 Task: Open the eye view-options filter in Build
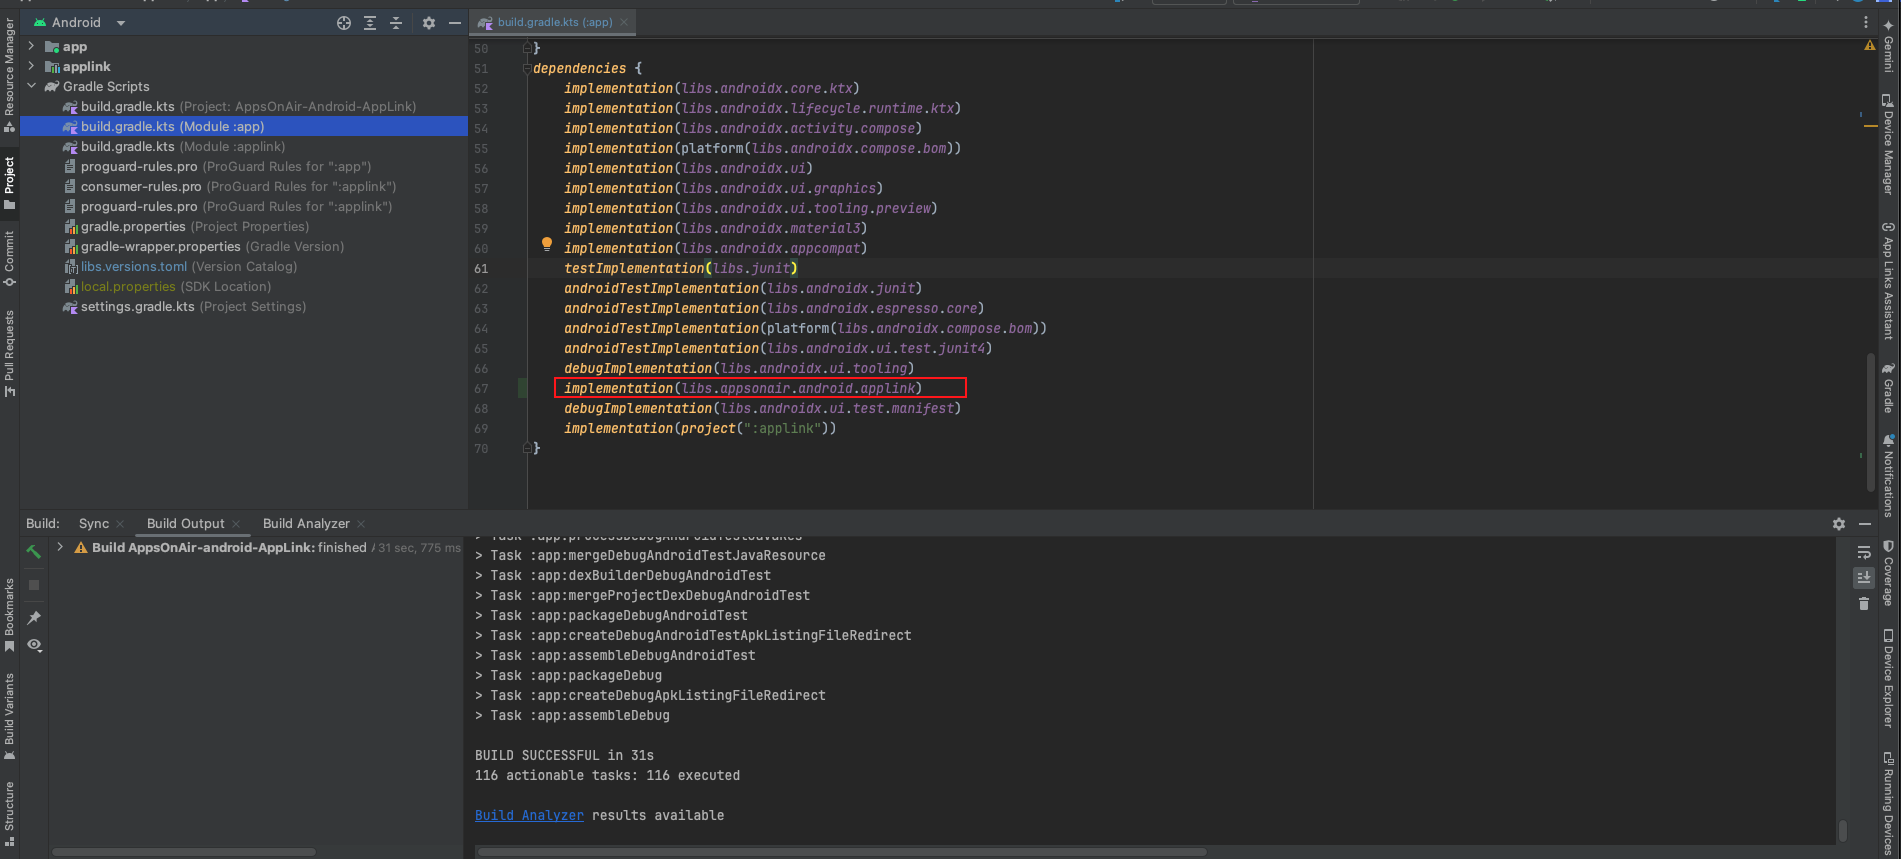(35, 645)
